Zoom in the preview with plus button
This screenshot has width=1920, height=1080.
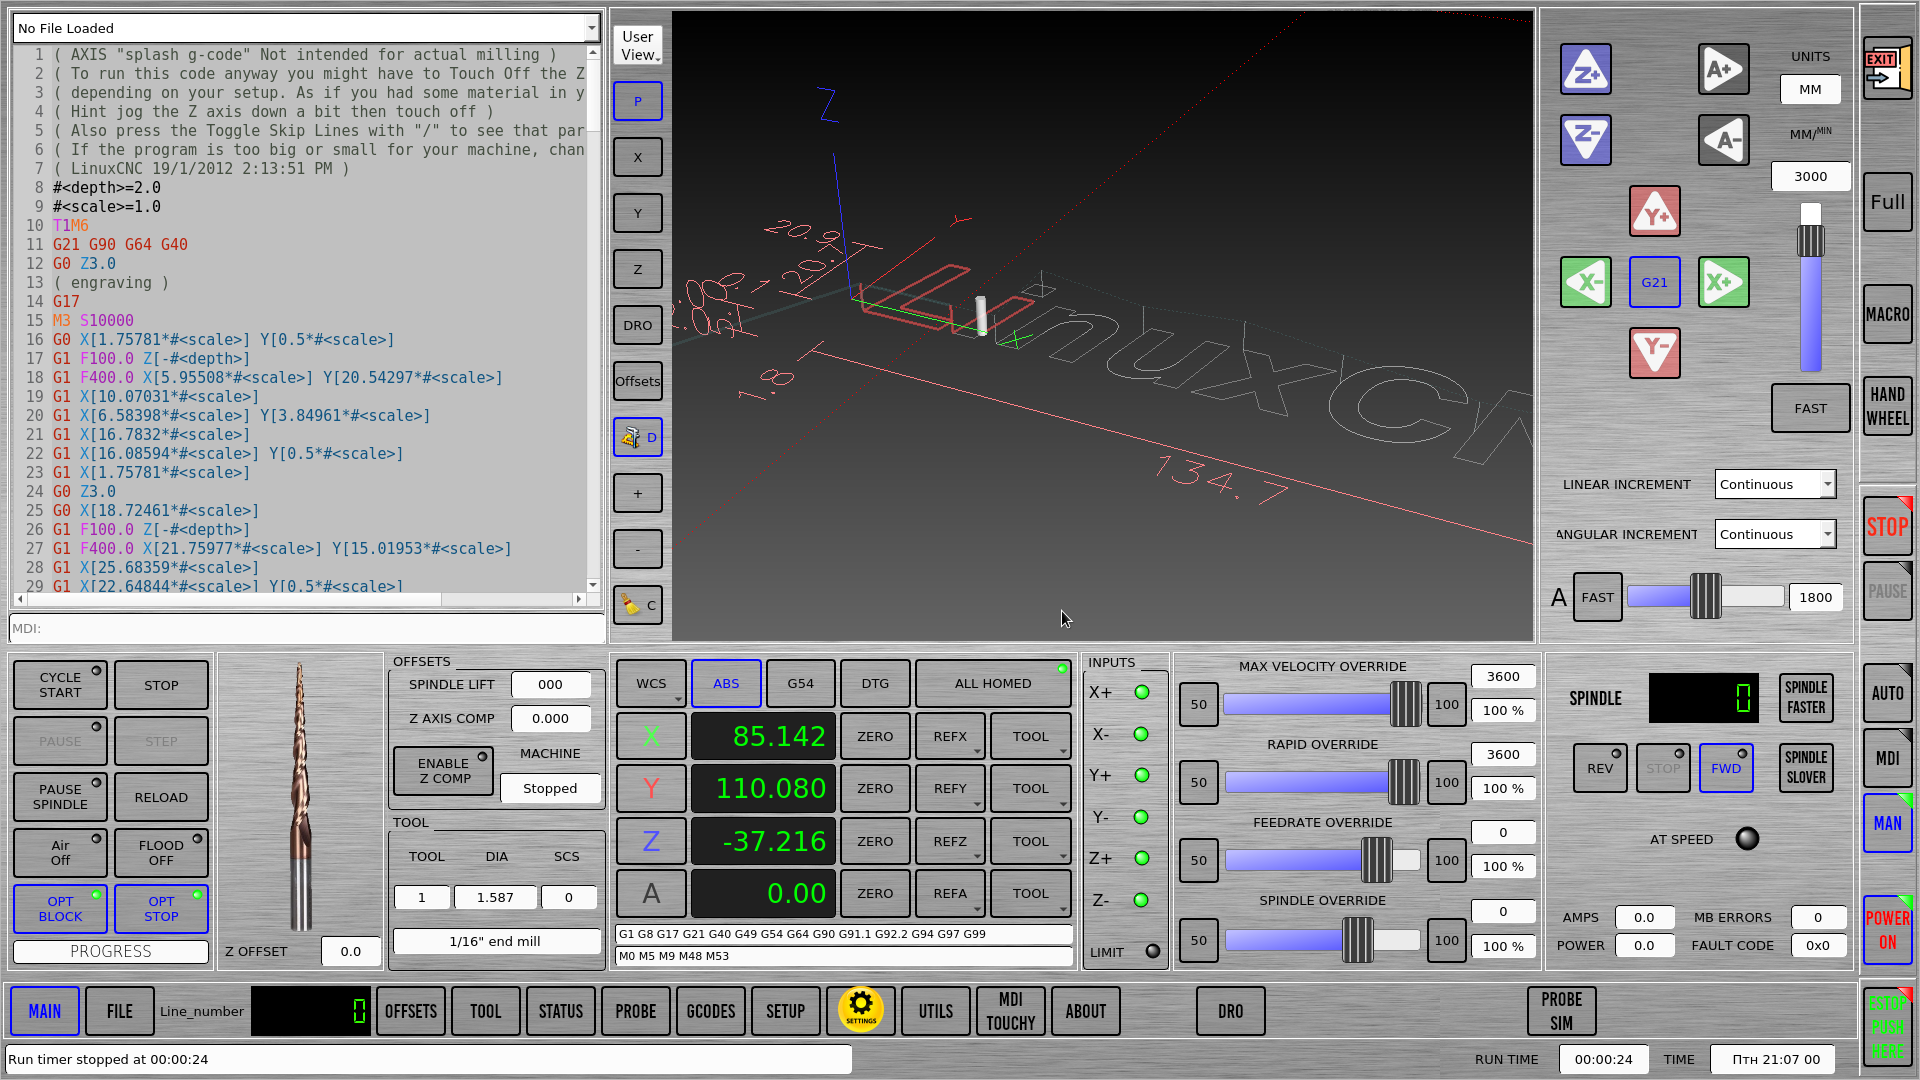pyautogui.click(x=638, y=493)
